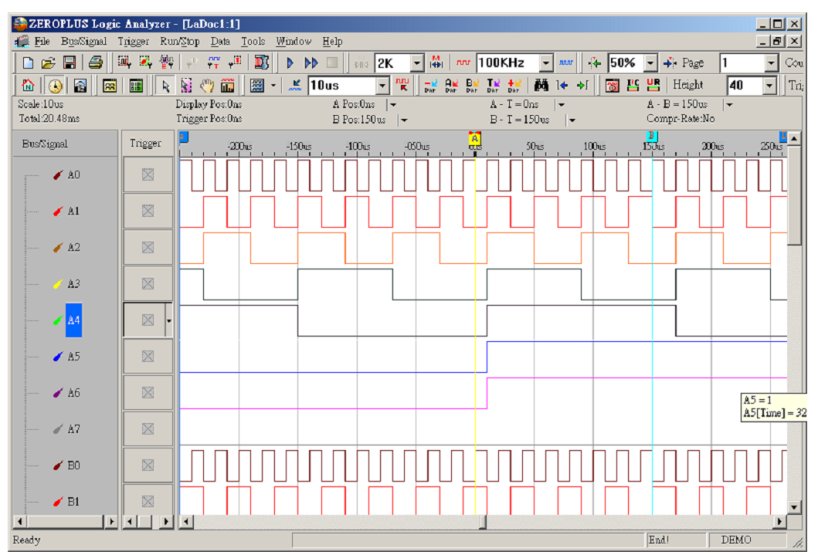Open the Run/Stop menu
The image size is (818, 555).
click(179, 41)
